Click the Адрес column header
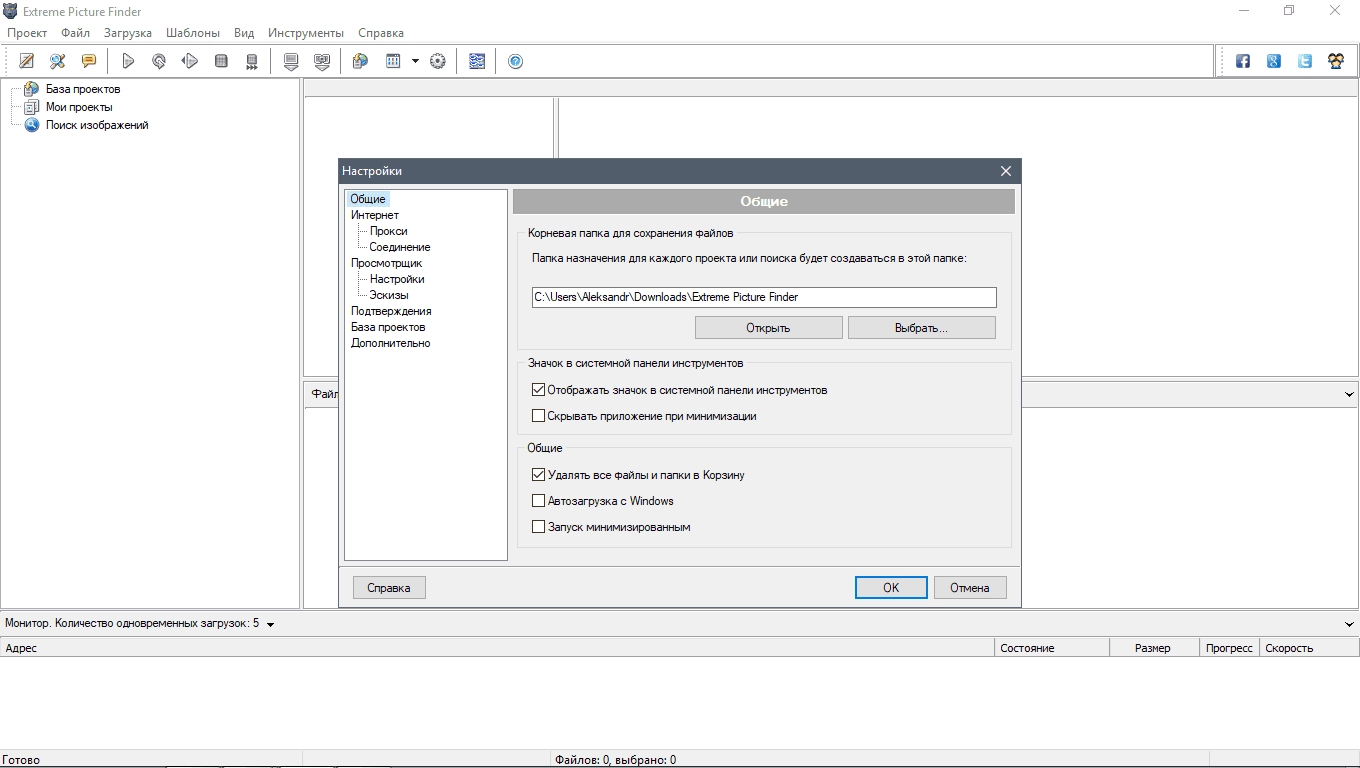Screen dimensions: 1360x768 (498, 648)
